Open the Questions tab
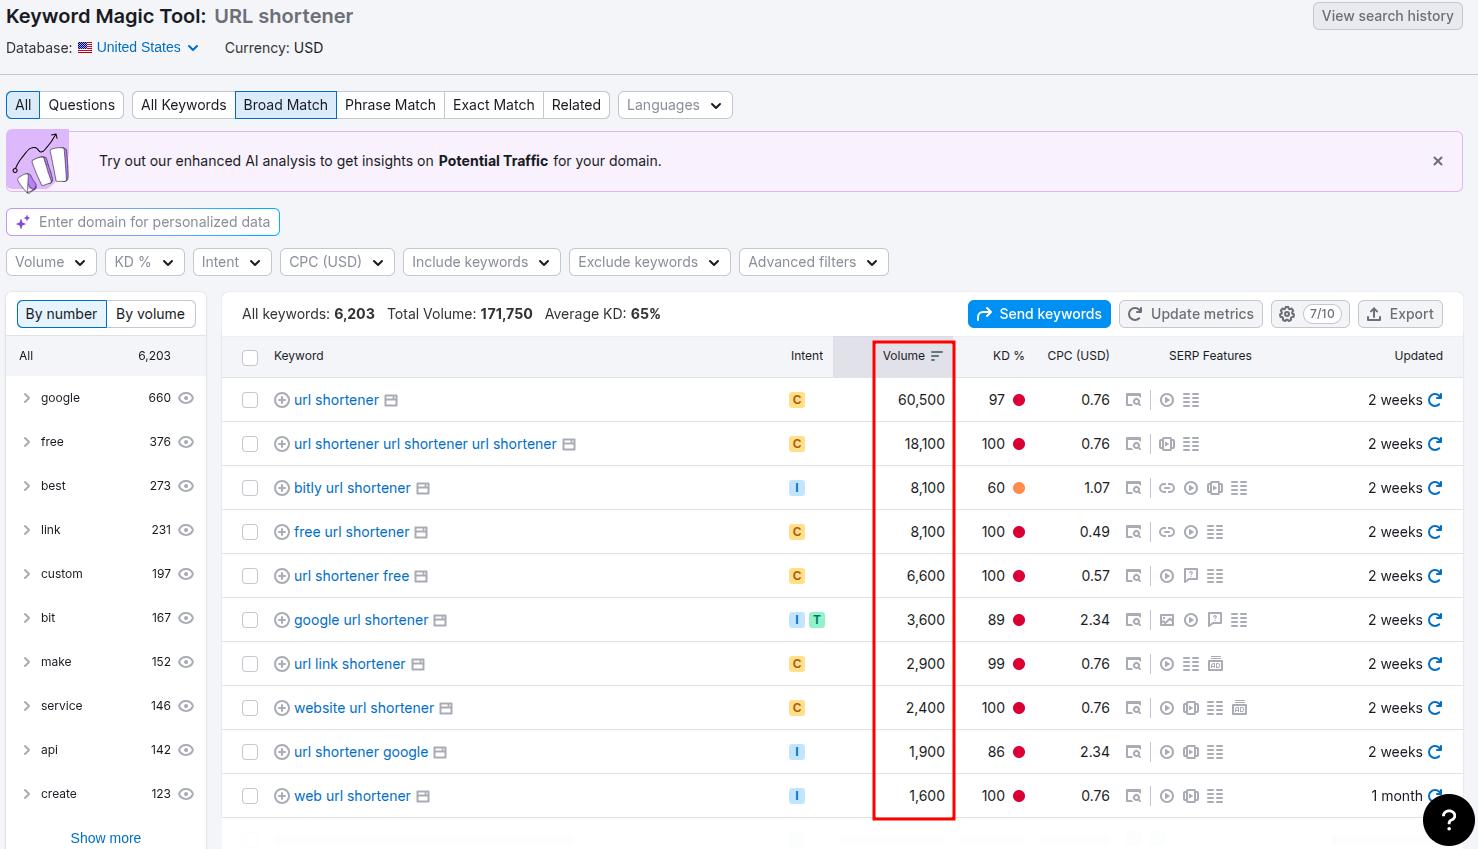Image resolution: width=1478 pixels, height=849 pixels. (x=81, y=104)
